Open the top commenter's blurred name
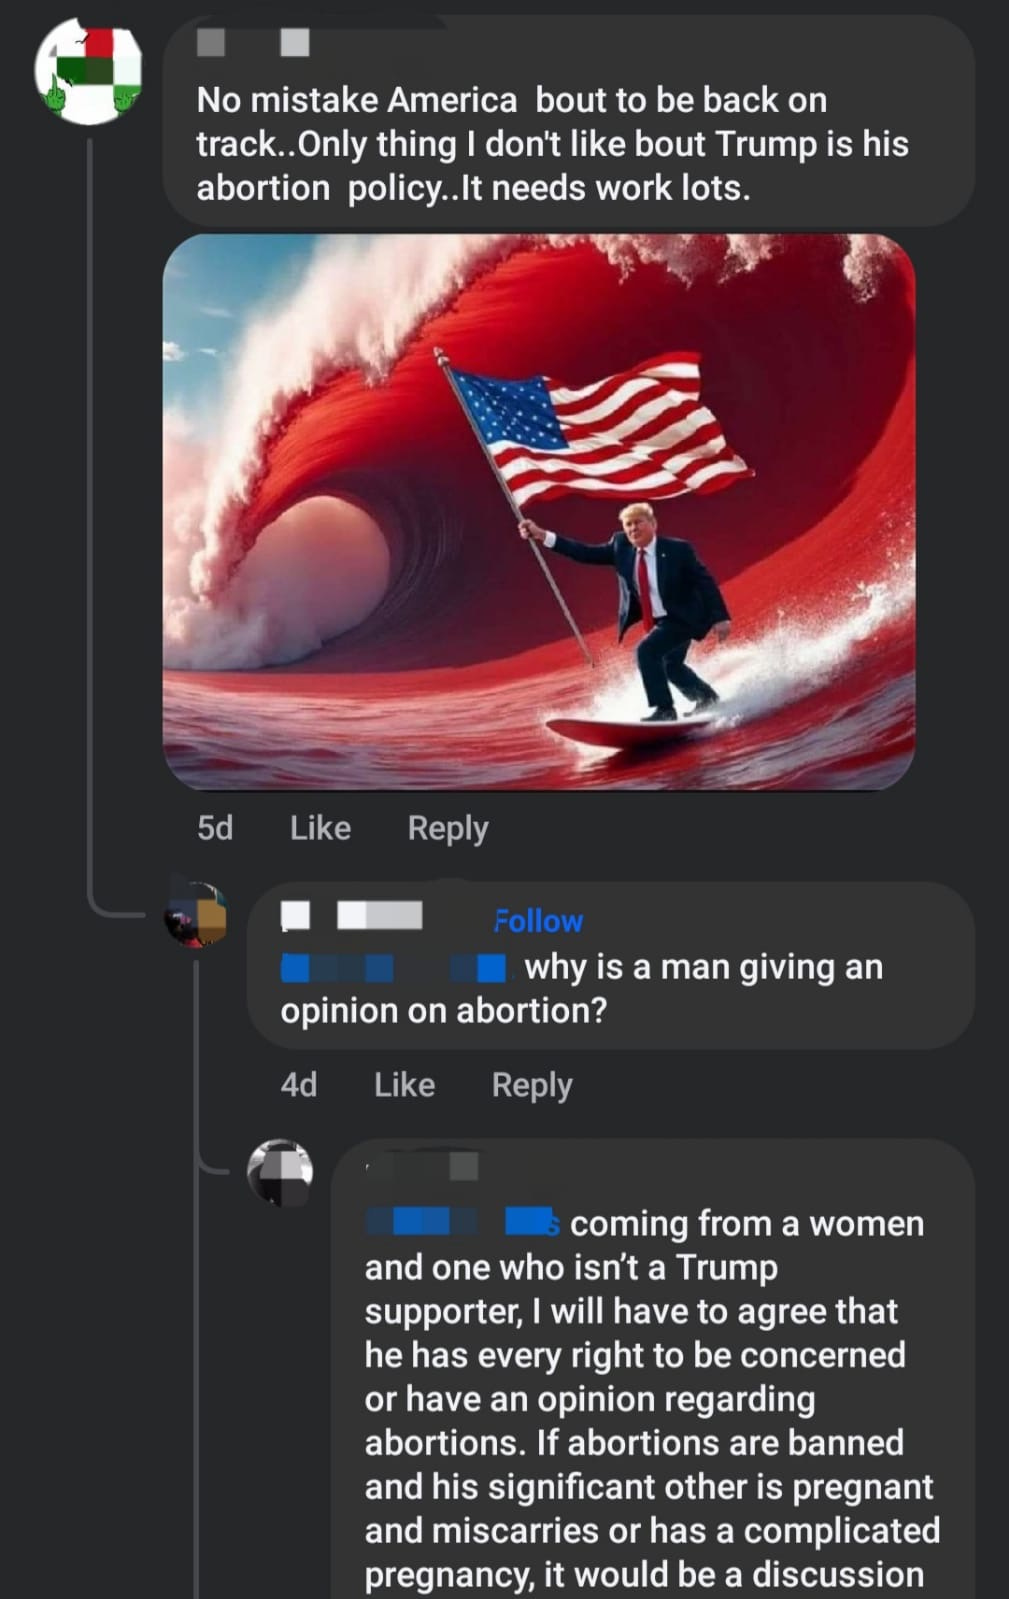Image resolution: width=1009 pixels, height=1599 pixels. coord(253,42)
